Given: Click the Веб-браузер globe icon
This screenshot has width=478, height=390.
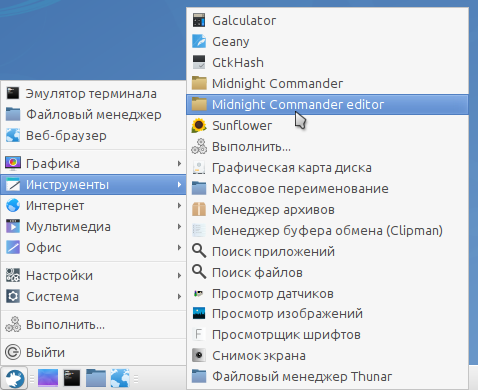Looking at the screenshot, I should tap(13, 135).
